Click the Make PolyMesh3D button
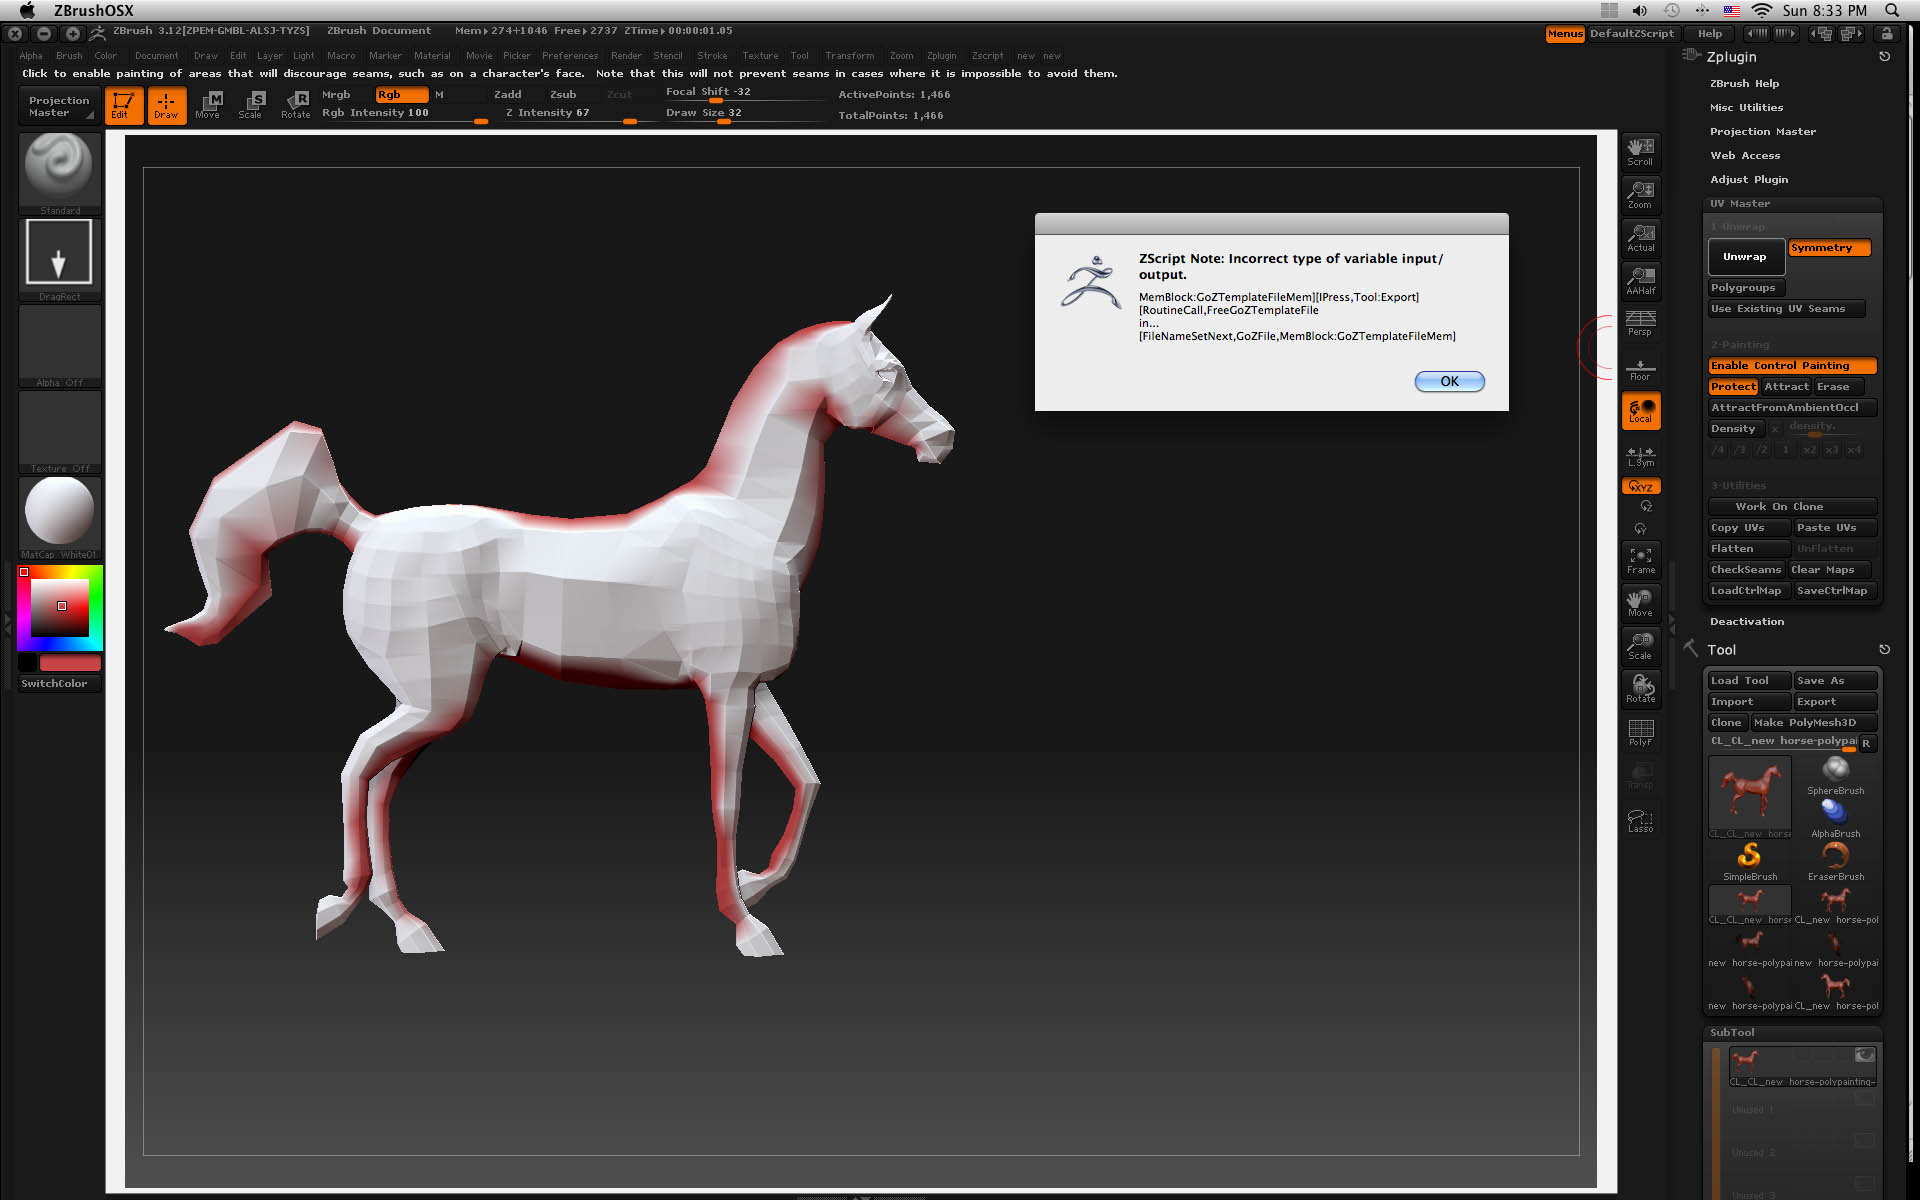 tap(1813, 723)
